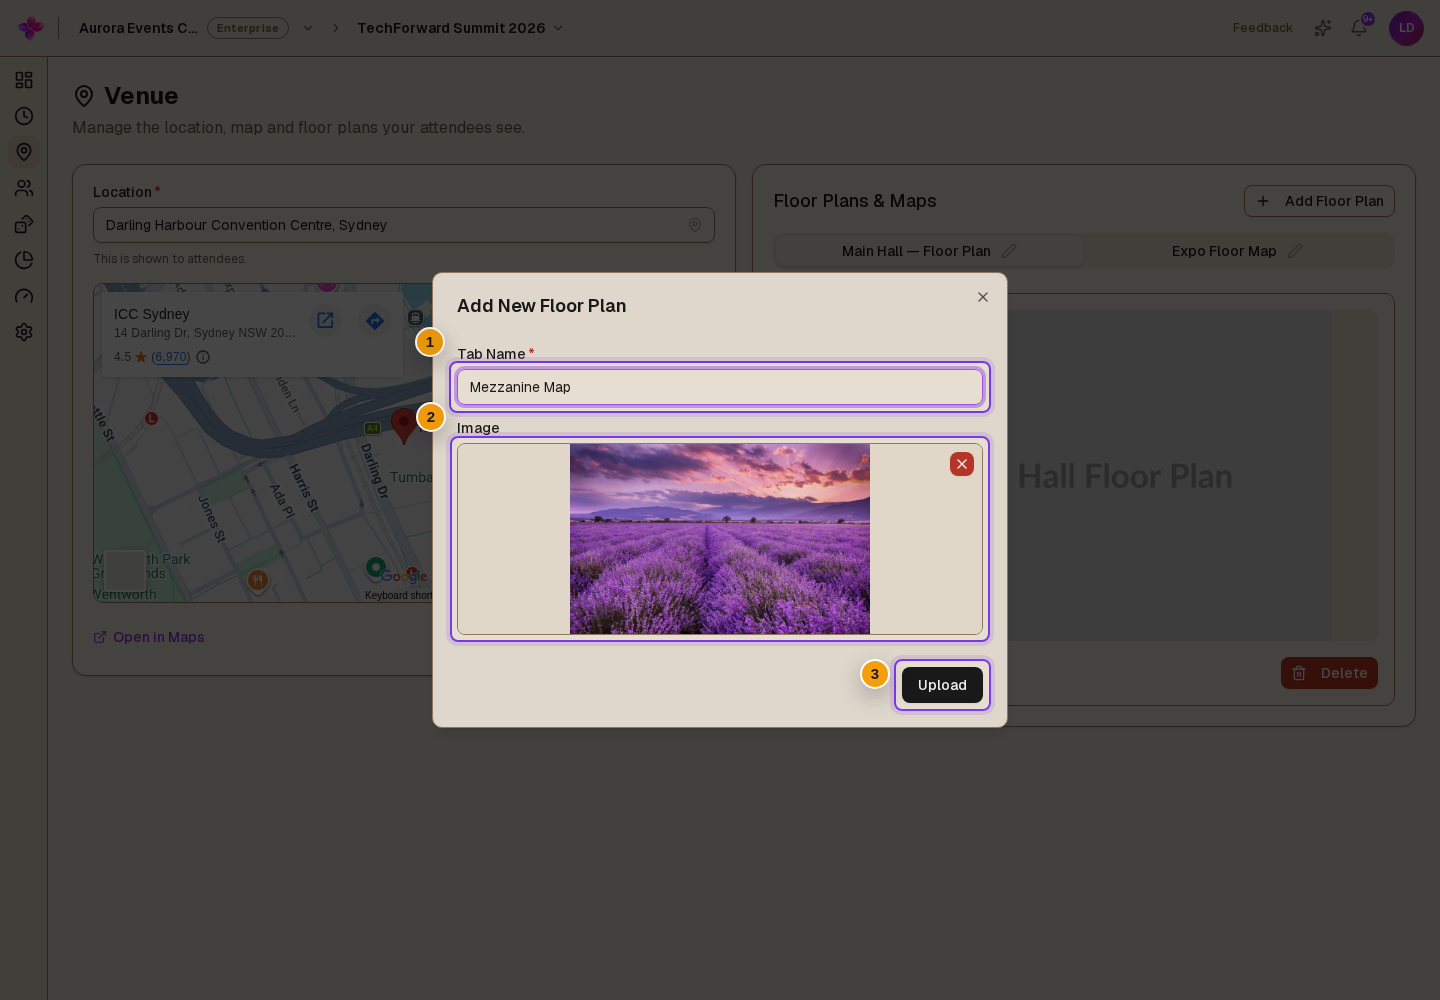This screenshot has height=1000, width=1440.
Task: Expand the TechForward Summit 2026 dropdown
Action: (558, 28)
